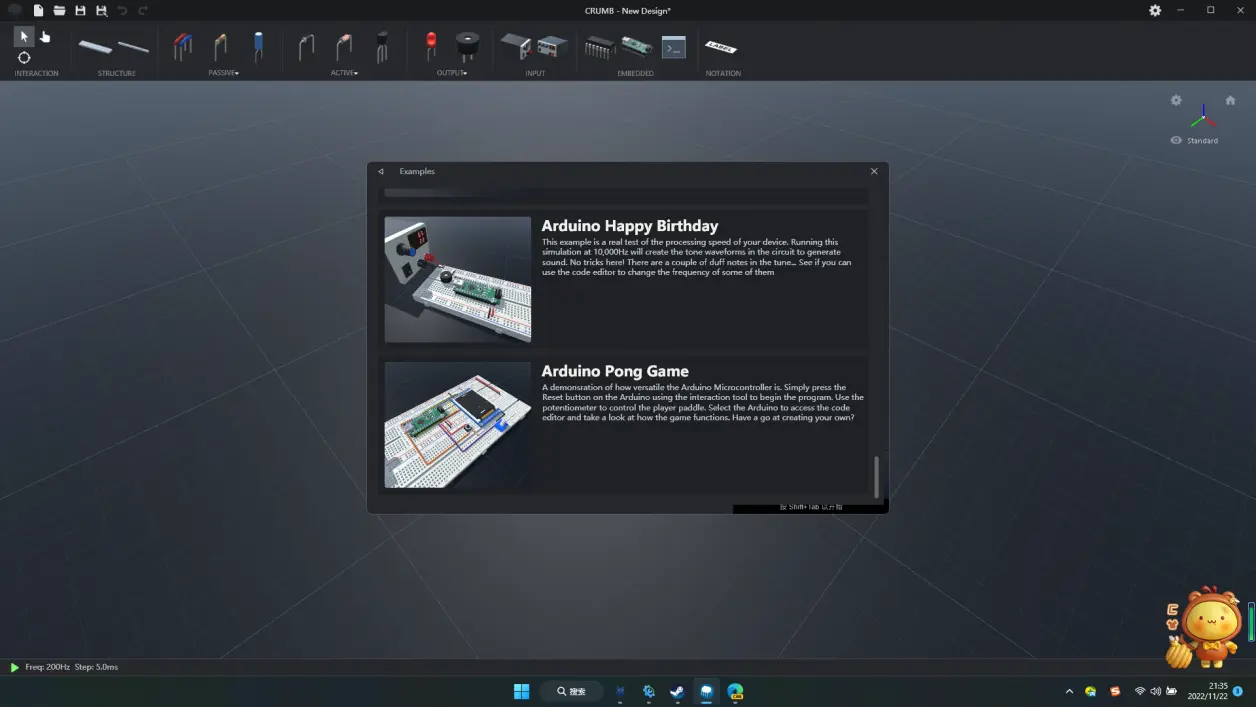
Task: Click the Examples list scrollbar thumb
Action: (876, 477)
